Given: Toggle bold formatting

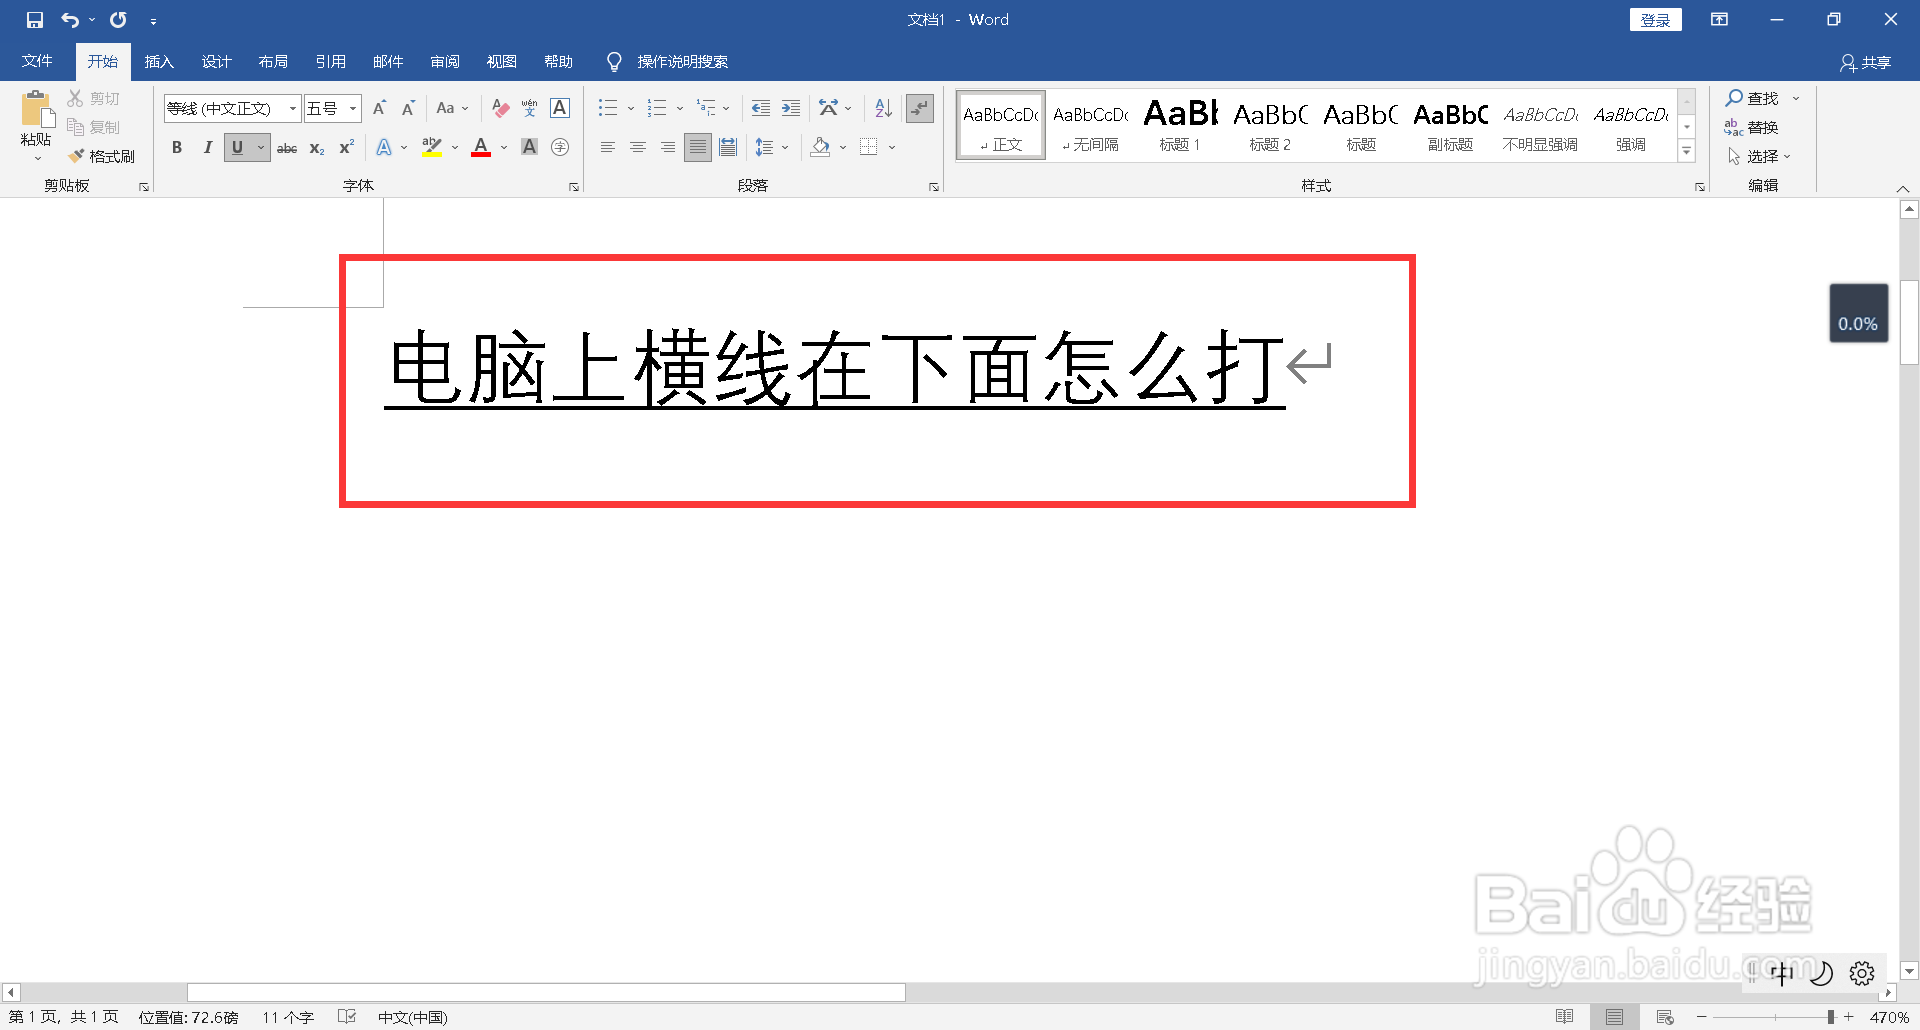Looking at the screenshot, I should point(177,147).
